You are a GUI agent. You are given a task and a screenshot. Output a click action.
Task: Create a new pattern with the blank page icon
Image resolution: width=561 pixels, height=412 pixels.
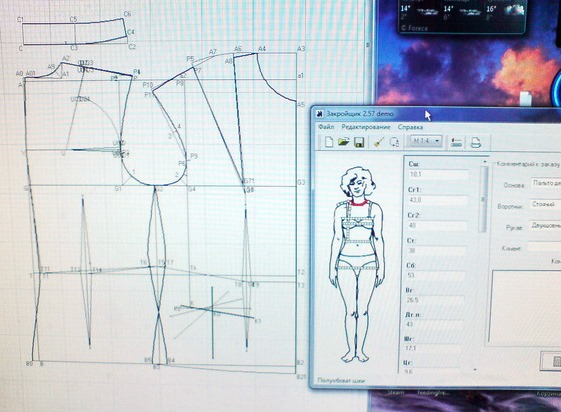328,142
